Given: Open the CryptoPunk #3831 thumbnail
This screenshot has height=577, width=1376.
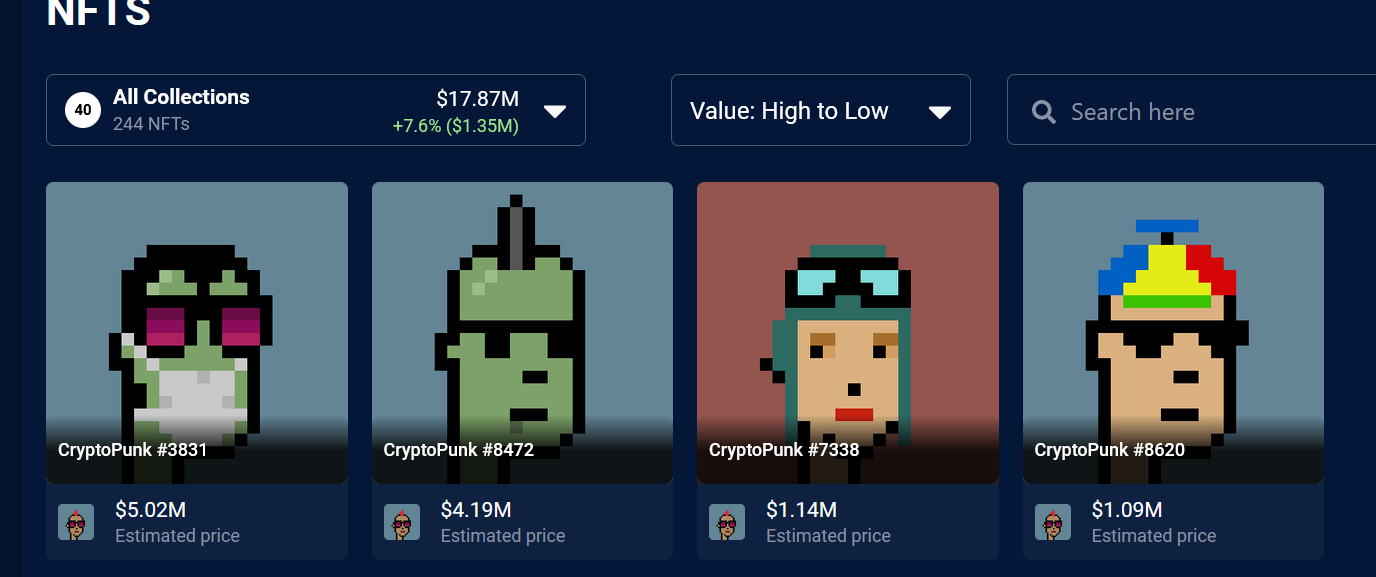Looking at the screenshot, I should (x=197, y=333).
